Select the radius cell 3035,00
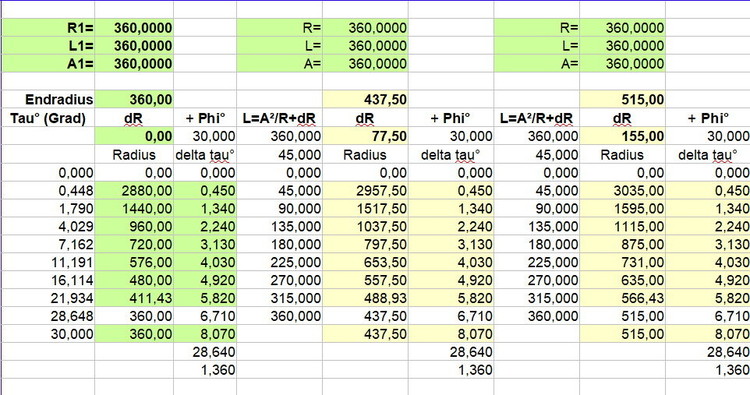 coord(622,190)
